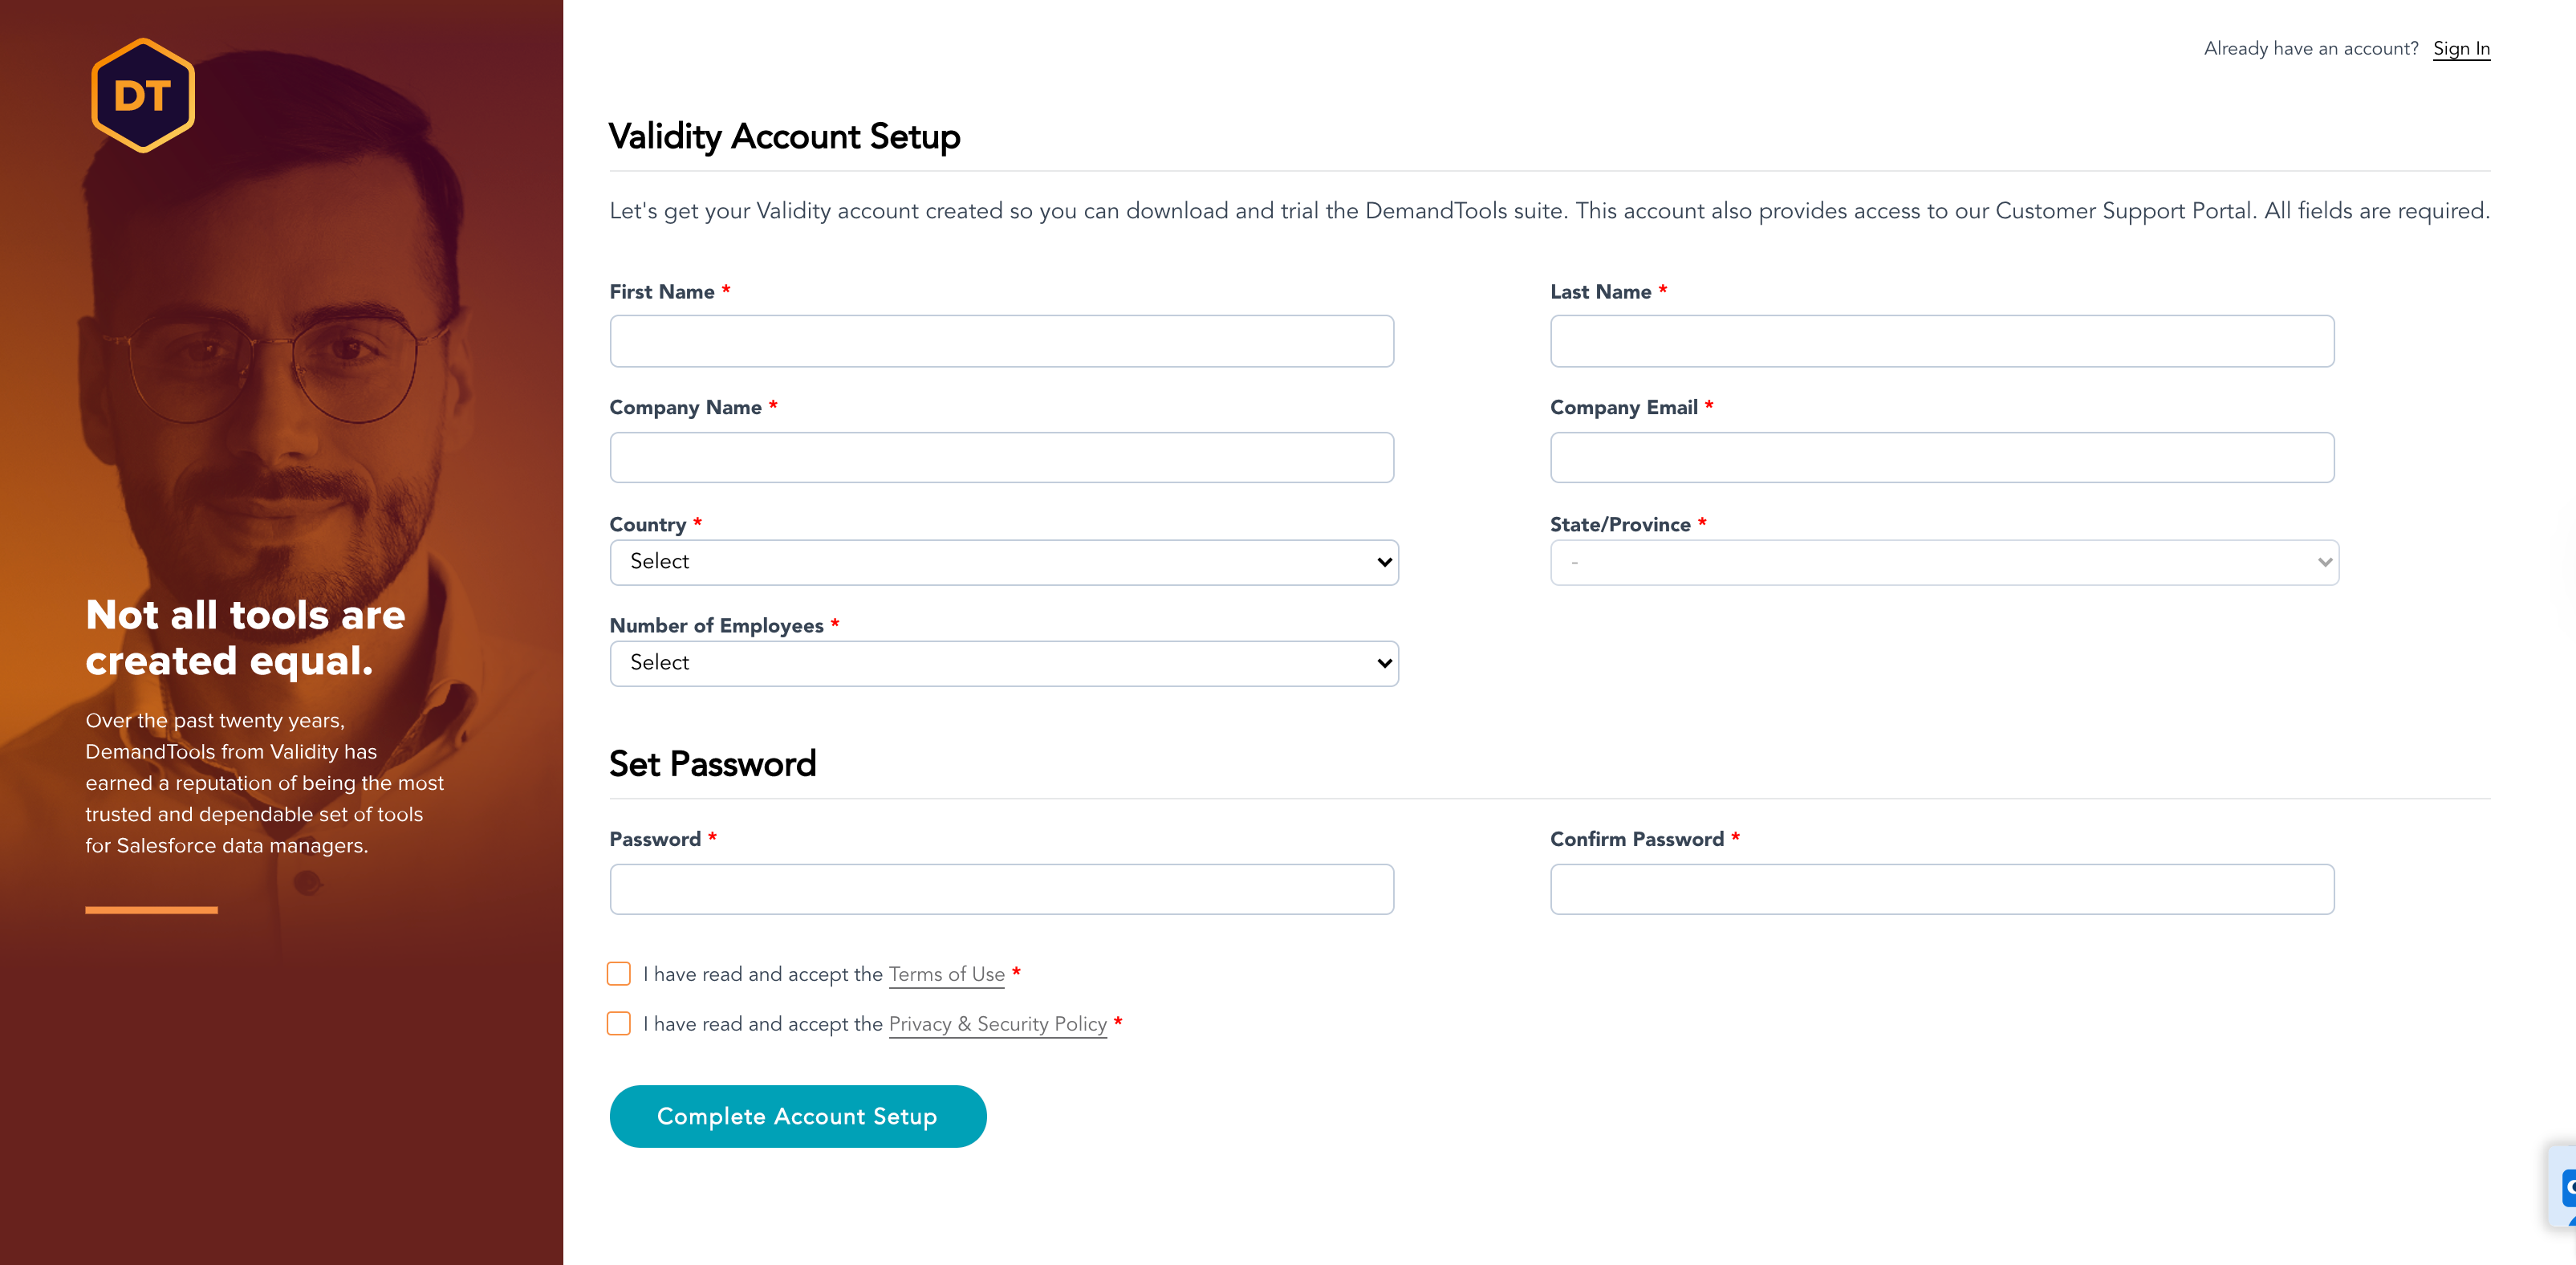This screenshot has width=2576, height=1265.
Task: Accept the Terms of Use checkbox
Action: [619, 974]
